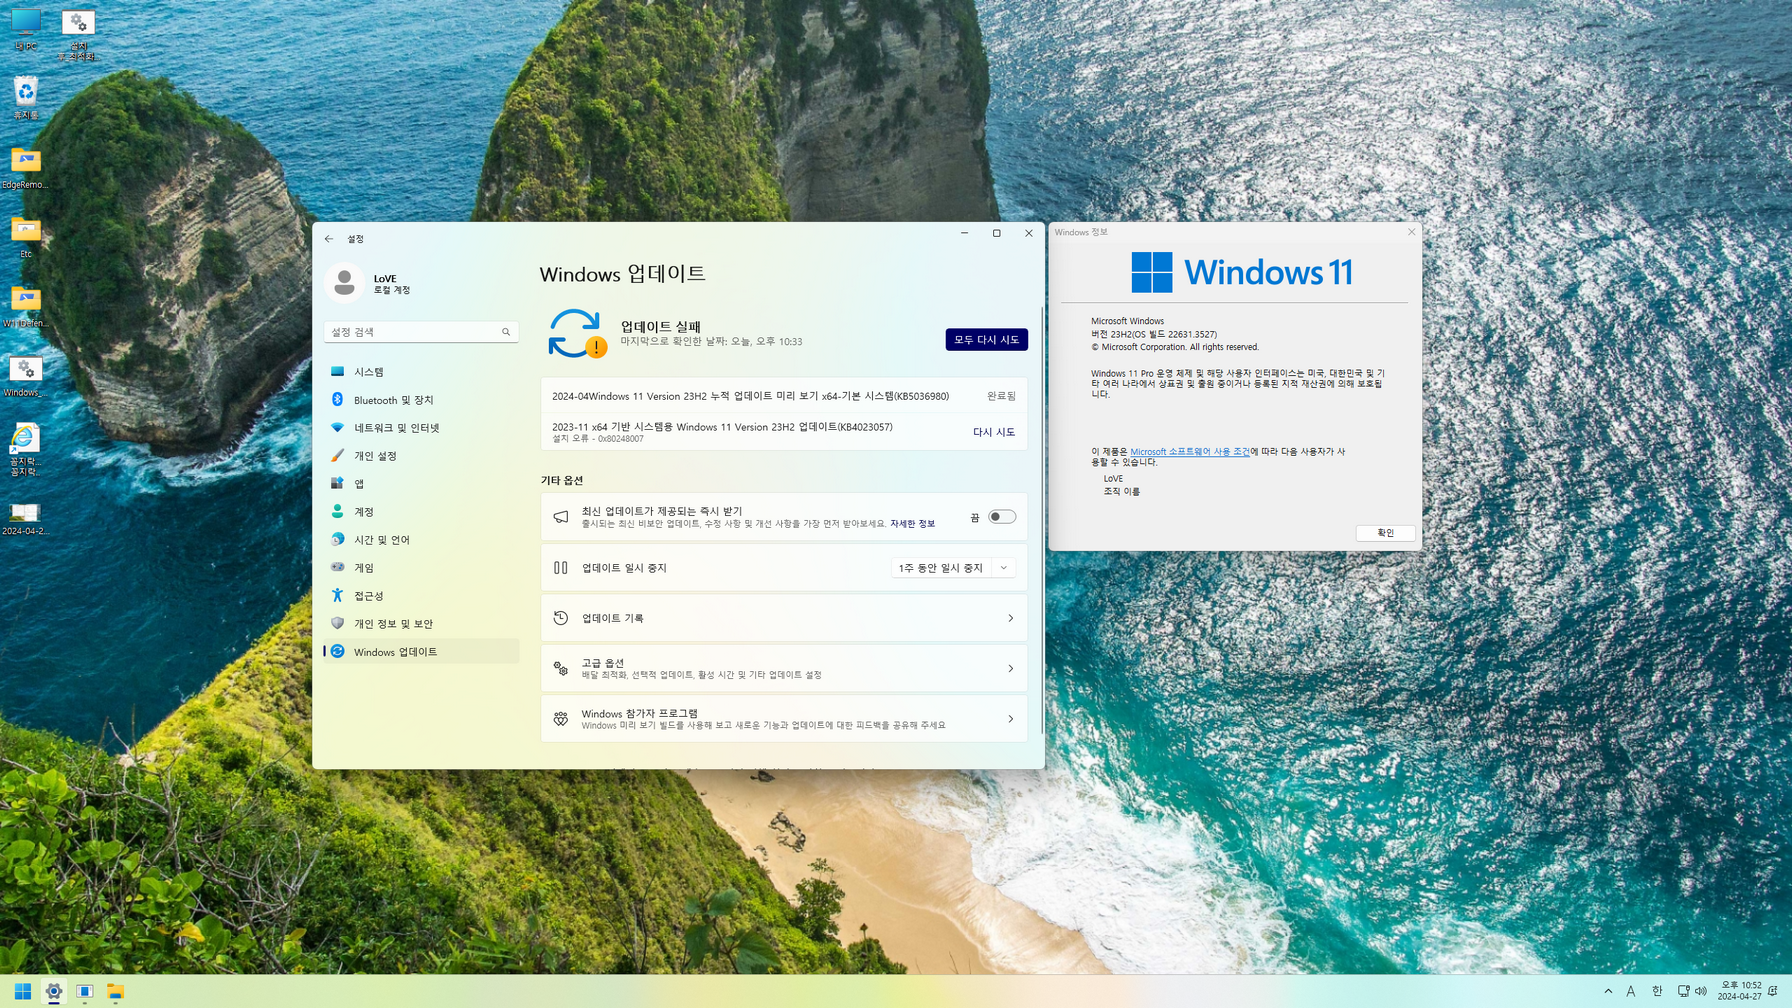Open the 시스템 settings category

pos(421,372)
